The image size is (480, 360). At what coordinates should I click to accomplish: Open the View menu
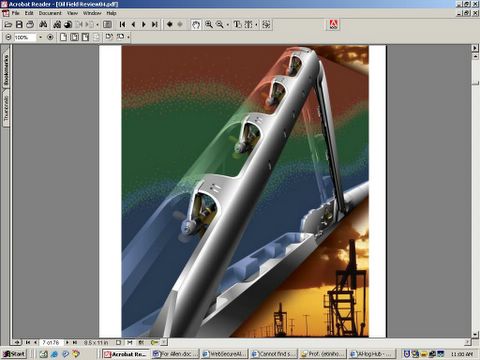[x=72, y=13]
